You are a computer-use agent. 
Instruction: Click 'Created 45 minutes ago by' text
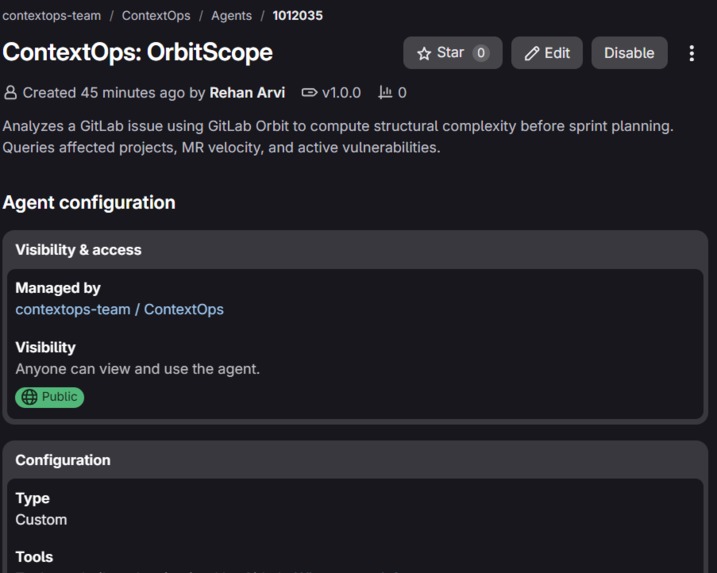click(x=114, y=93)
